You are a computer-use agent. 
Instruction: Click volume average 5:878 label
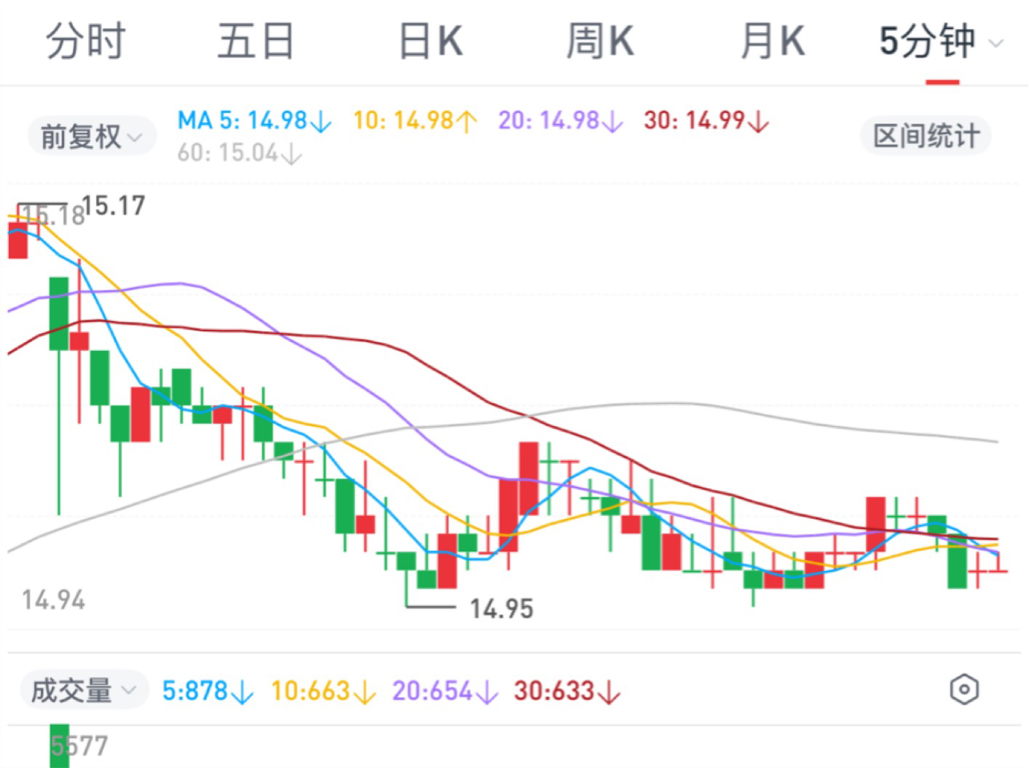click(x=207, y=691)
